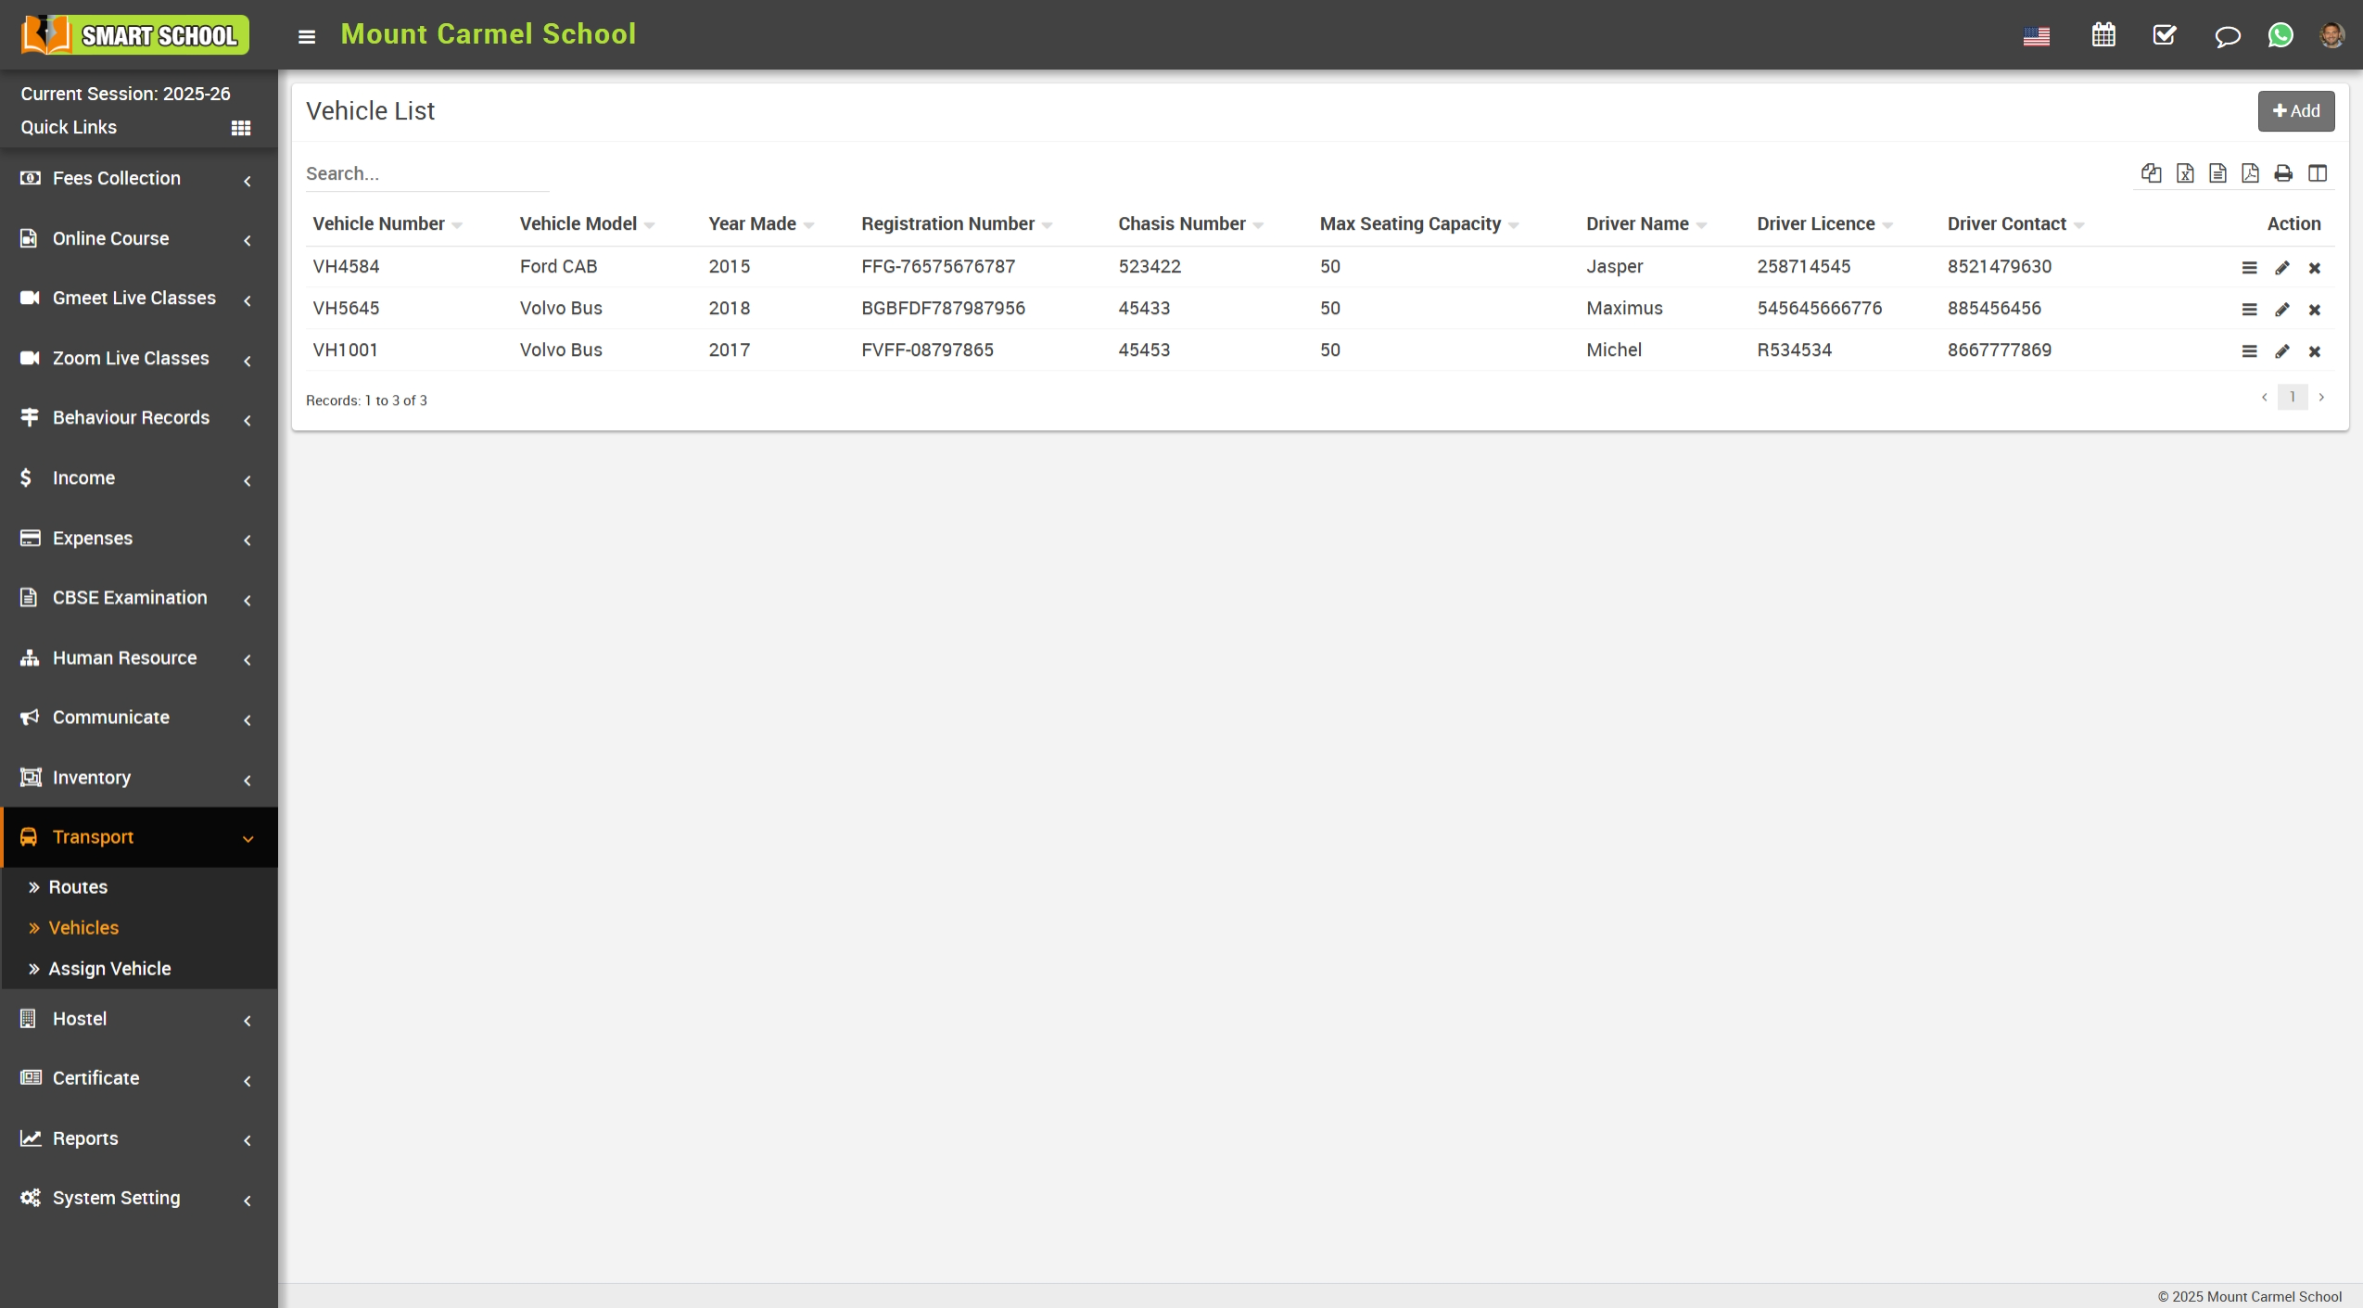Edit vehicle VH5645 with pencil icon
The image size is (2363, 1308).
pyautogui.click(x=2282, y=310)
